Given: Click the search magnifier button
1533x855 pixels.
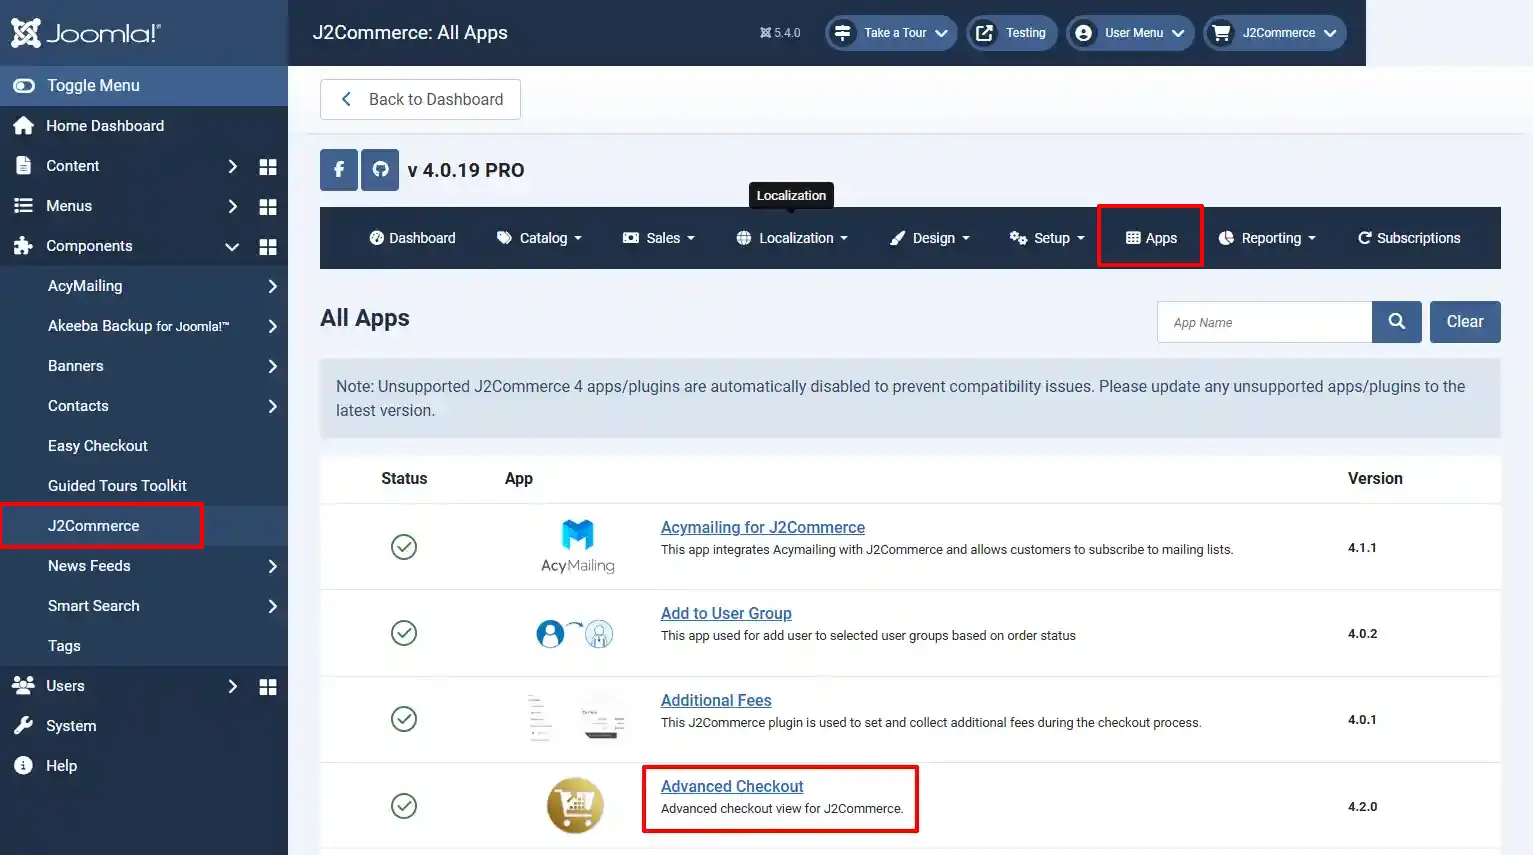Looking at the screenshot, I should pos(1397,322).
